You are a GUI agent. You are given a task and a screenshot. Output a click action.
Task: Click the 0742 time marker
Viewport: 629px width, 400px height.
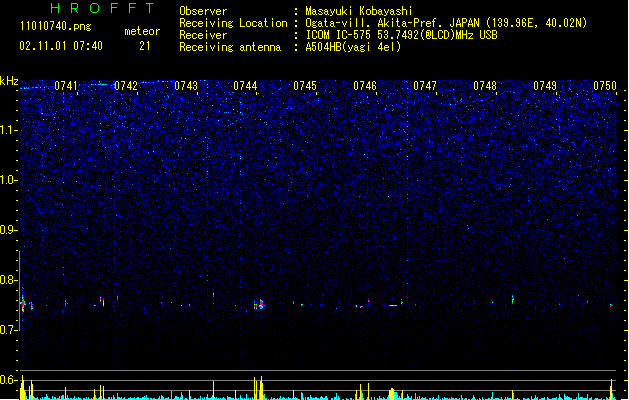coord(126,86)
